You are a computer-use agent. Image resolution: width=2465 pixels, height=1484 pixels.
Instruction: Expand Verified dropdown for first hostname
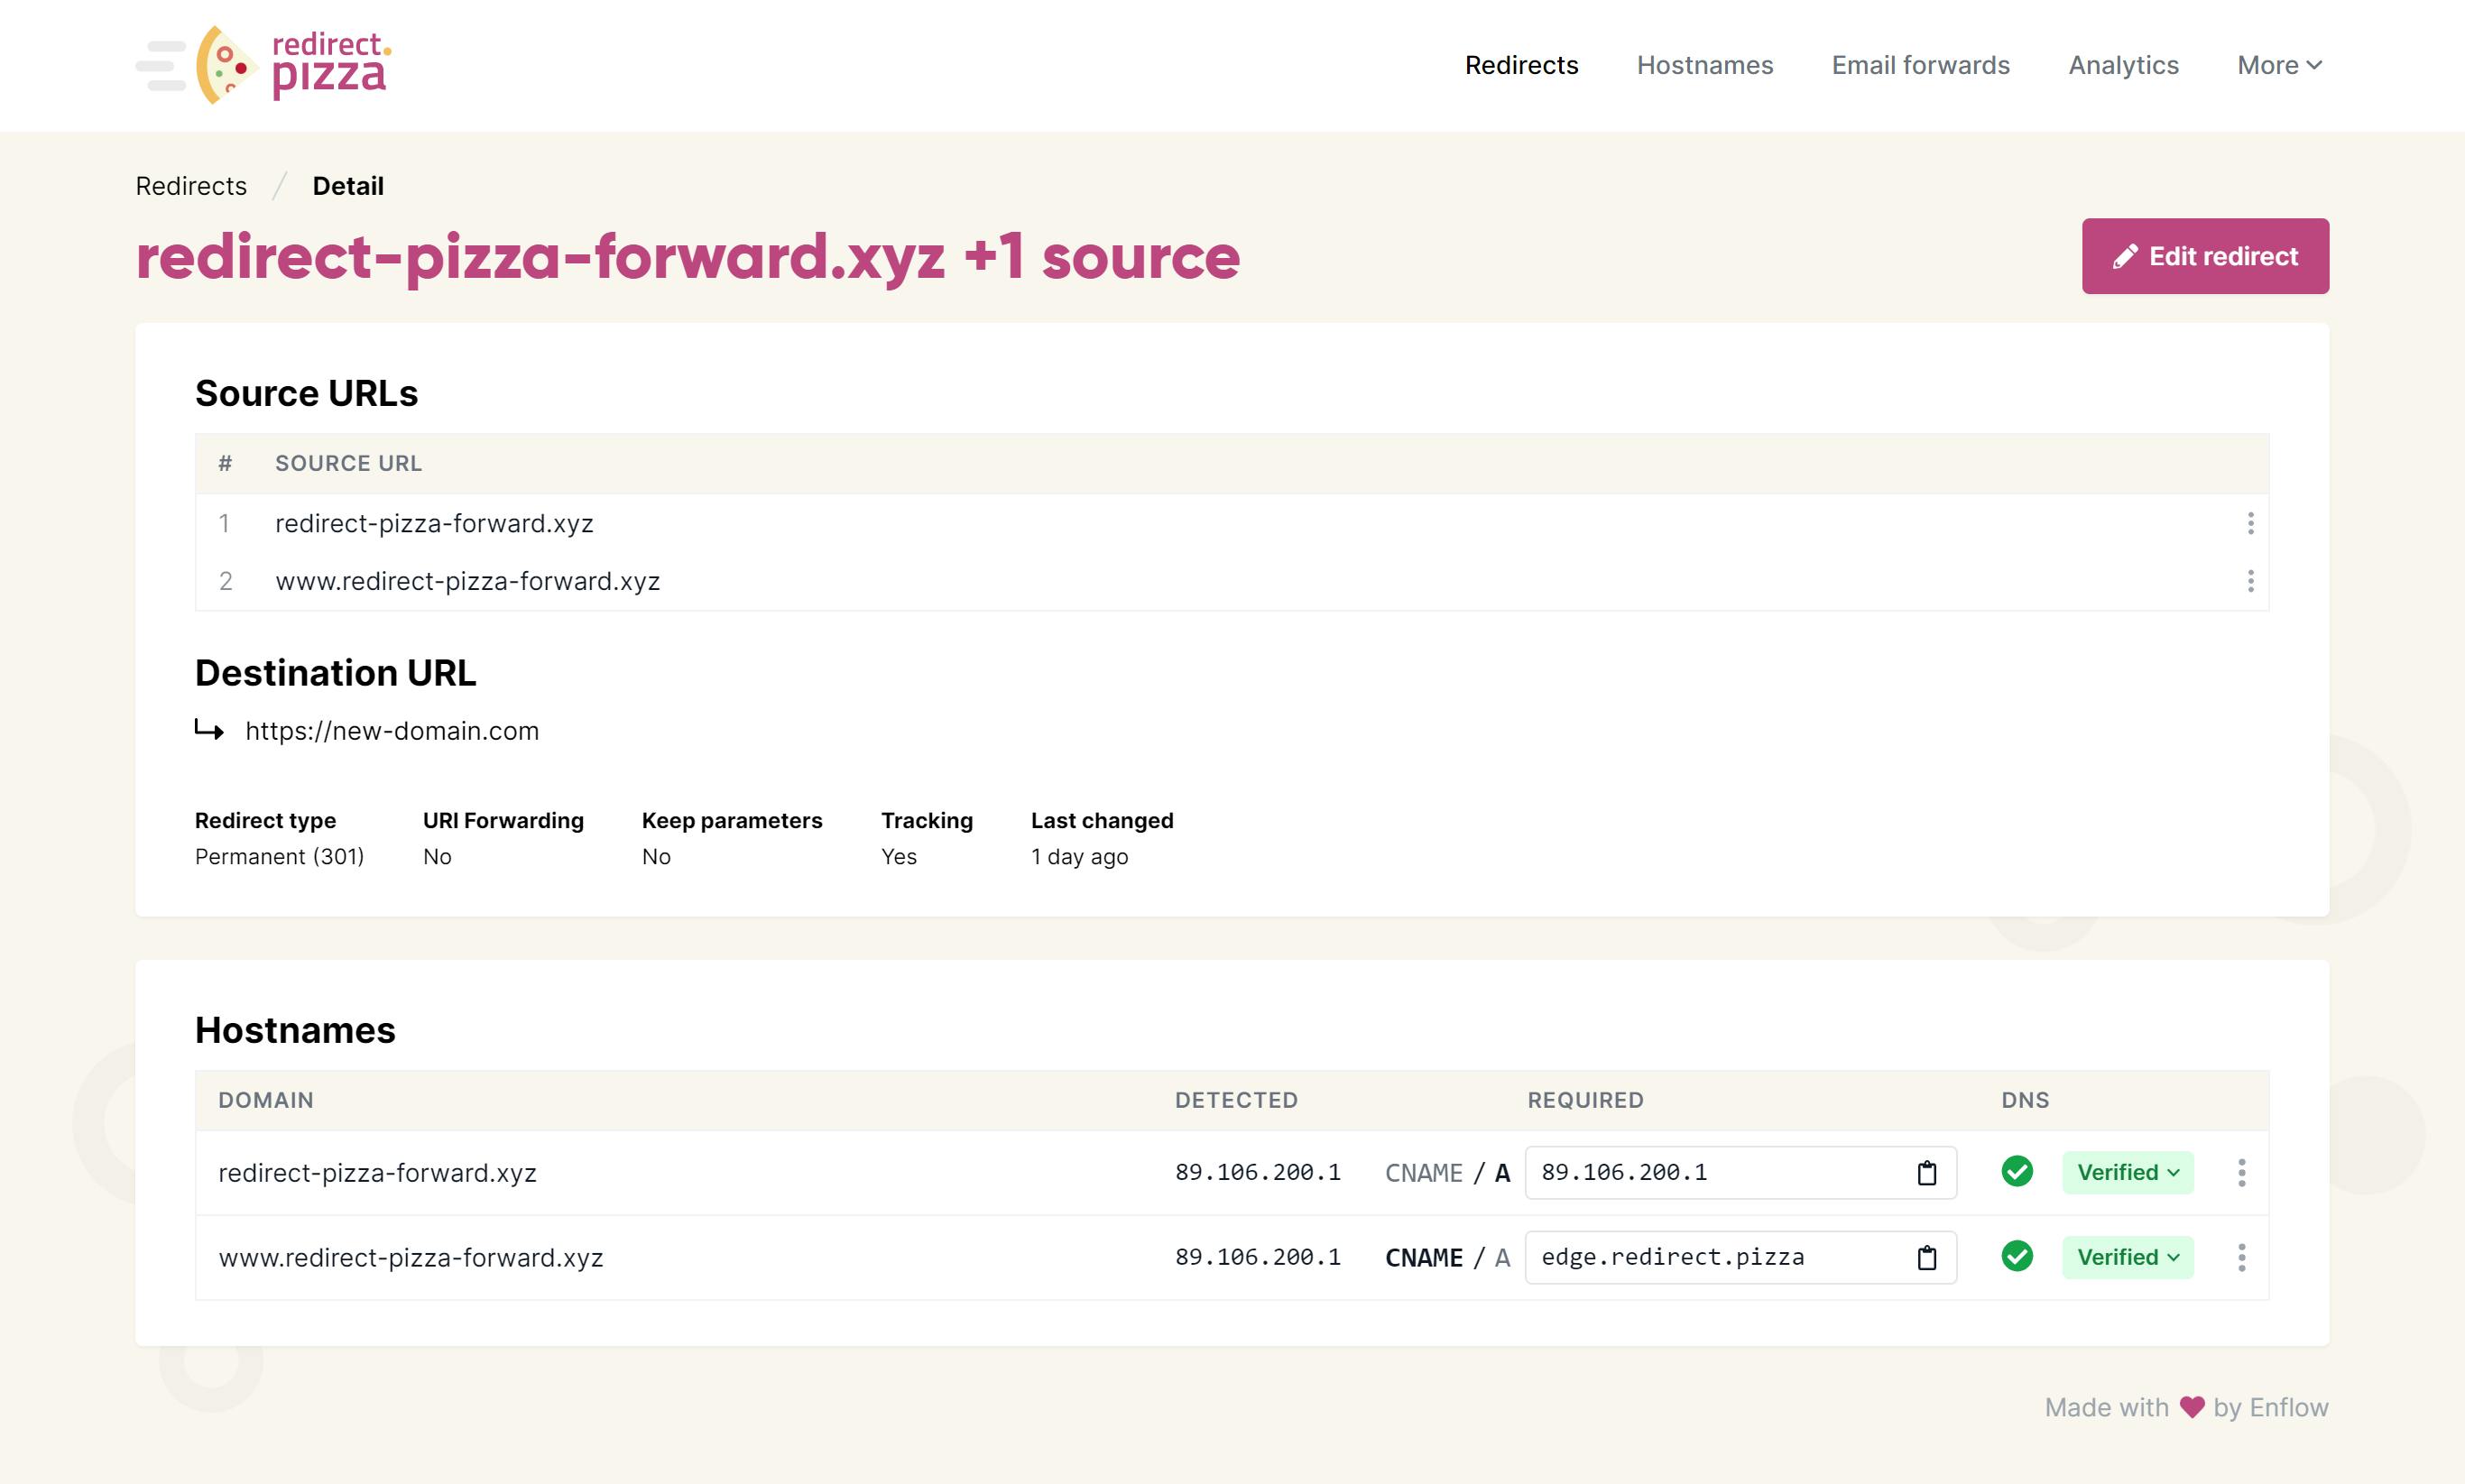(2127, 1173)
